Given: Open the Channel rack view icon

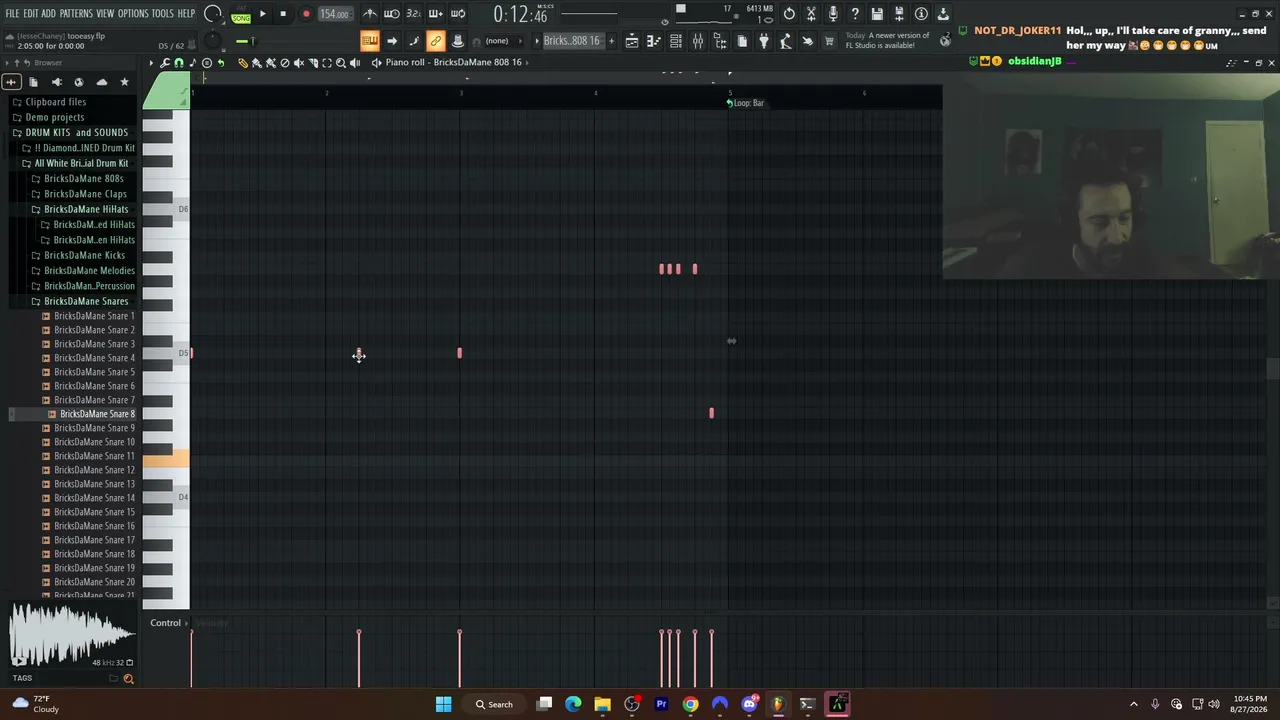Looking at the screenshot, I should pos(676,41).
